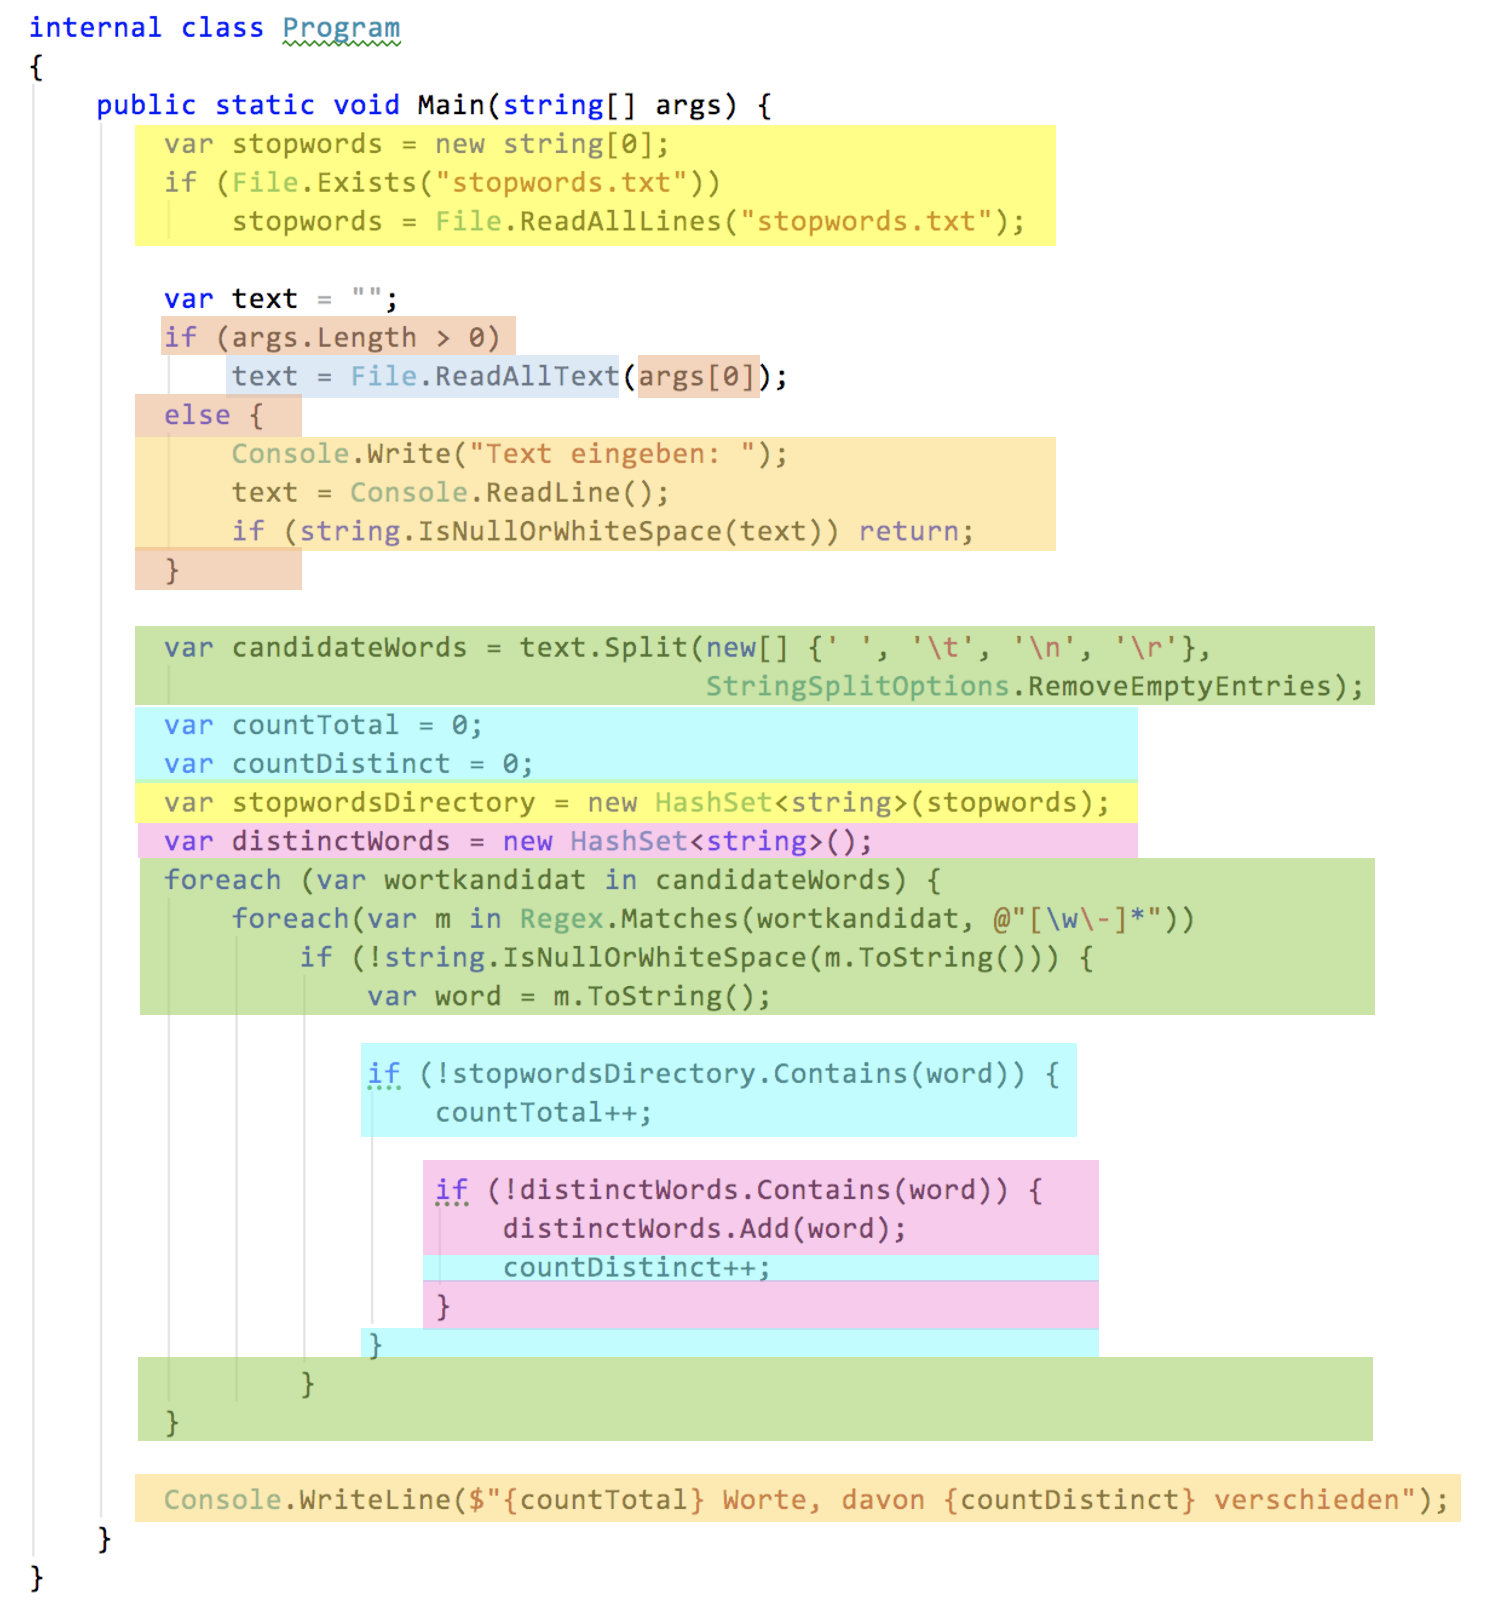
Task: Click the countTotal++ statement
Action: tap(543, 1113)
